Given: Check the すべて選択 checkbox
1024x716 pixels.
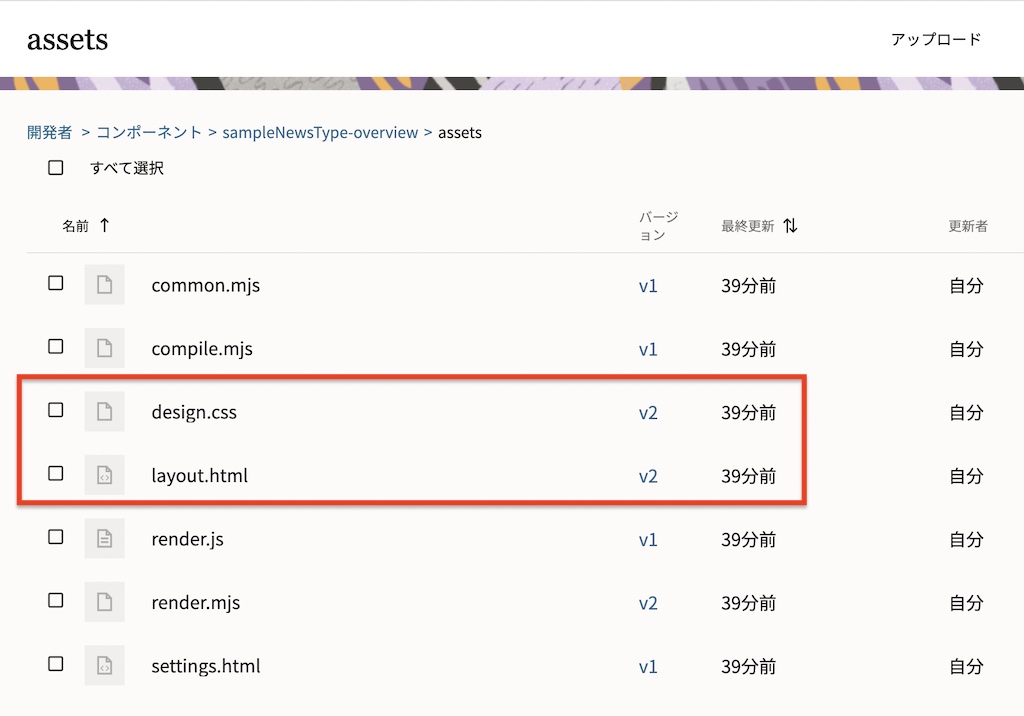Looking at the screenshot, I should point(56,168).
